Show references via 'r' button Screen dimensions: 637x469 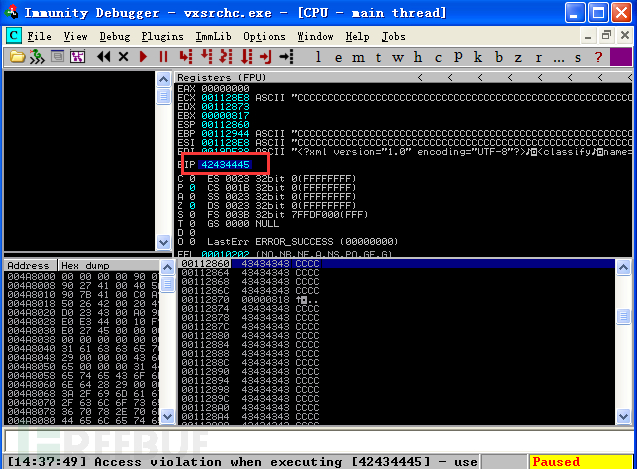click(x=538, y=58)
